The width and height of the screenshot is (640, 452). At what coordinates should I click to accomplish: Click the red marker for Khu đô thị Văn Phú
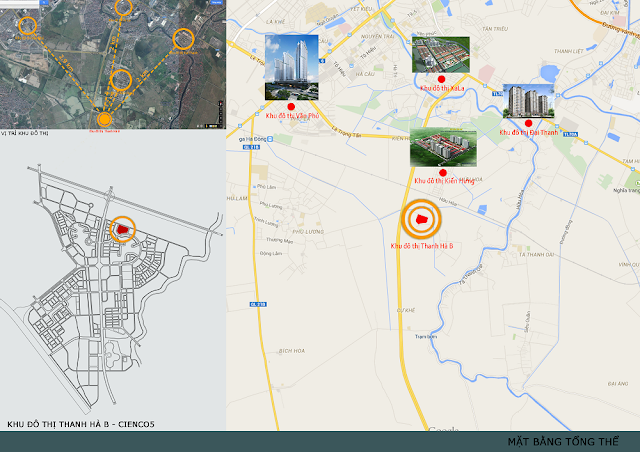(x=291, y=107)
